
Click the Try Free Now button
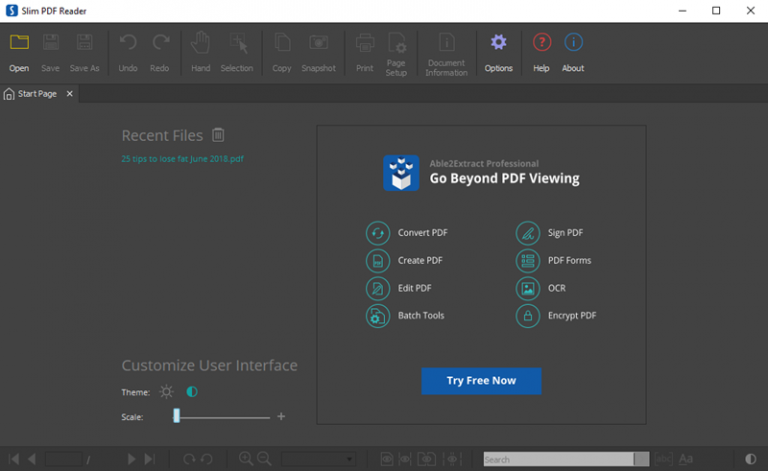[481, 381]
